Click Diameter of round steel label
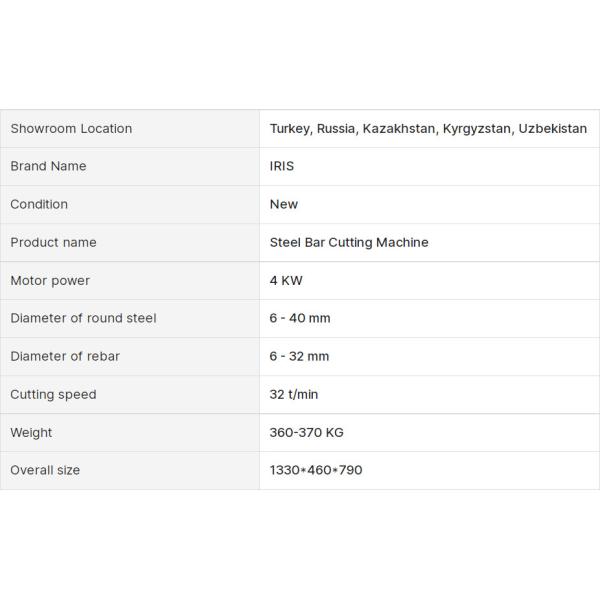 [83, 318]
